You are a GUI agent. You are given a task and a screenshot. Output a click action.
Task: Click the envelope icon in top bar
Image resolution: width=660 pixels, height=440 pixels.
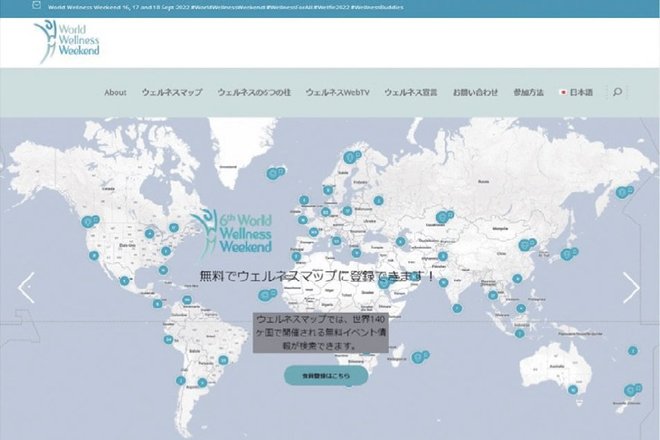click(x=37, y=5)
